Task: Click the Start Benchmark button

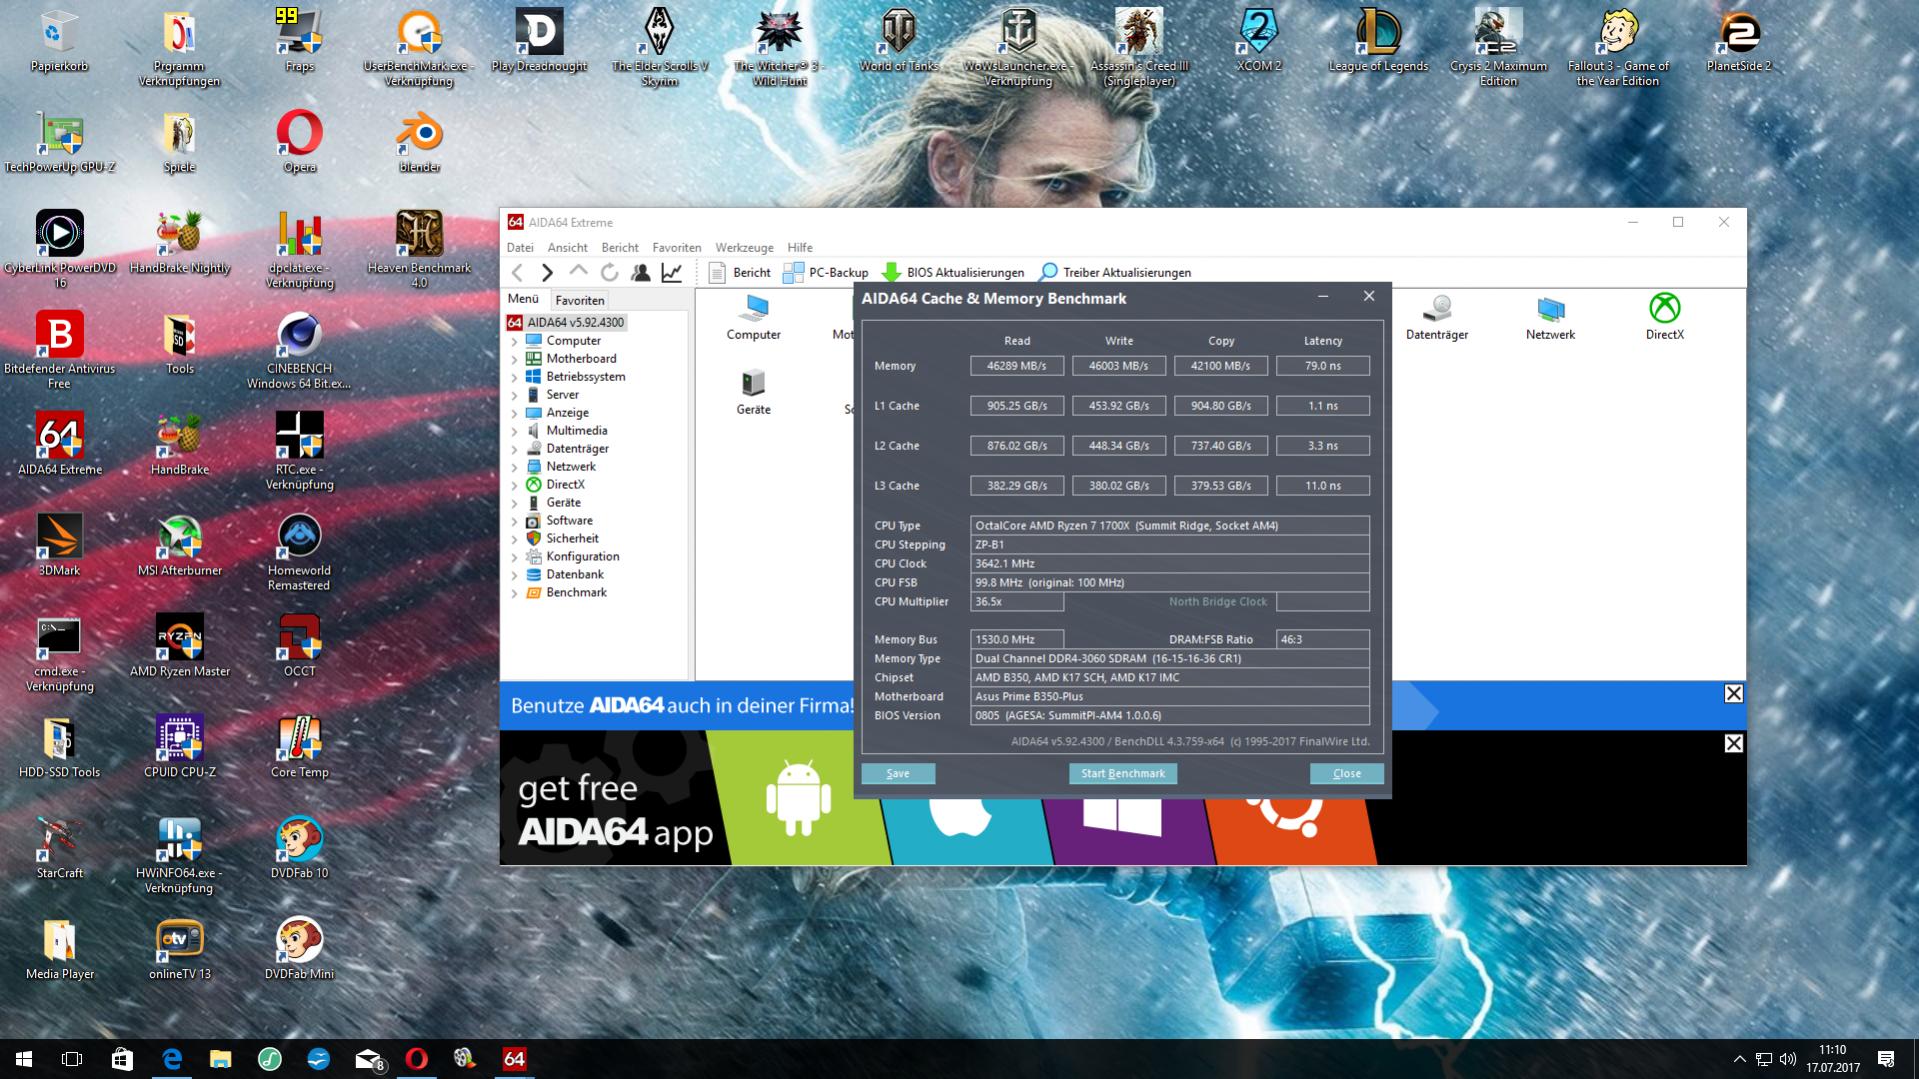Action: pyautogui.click(x=1123, y=773)
